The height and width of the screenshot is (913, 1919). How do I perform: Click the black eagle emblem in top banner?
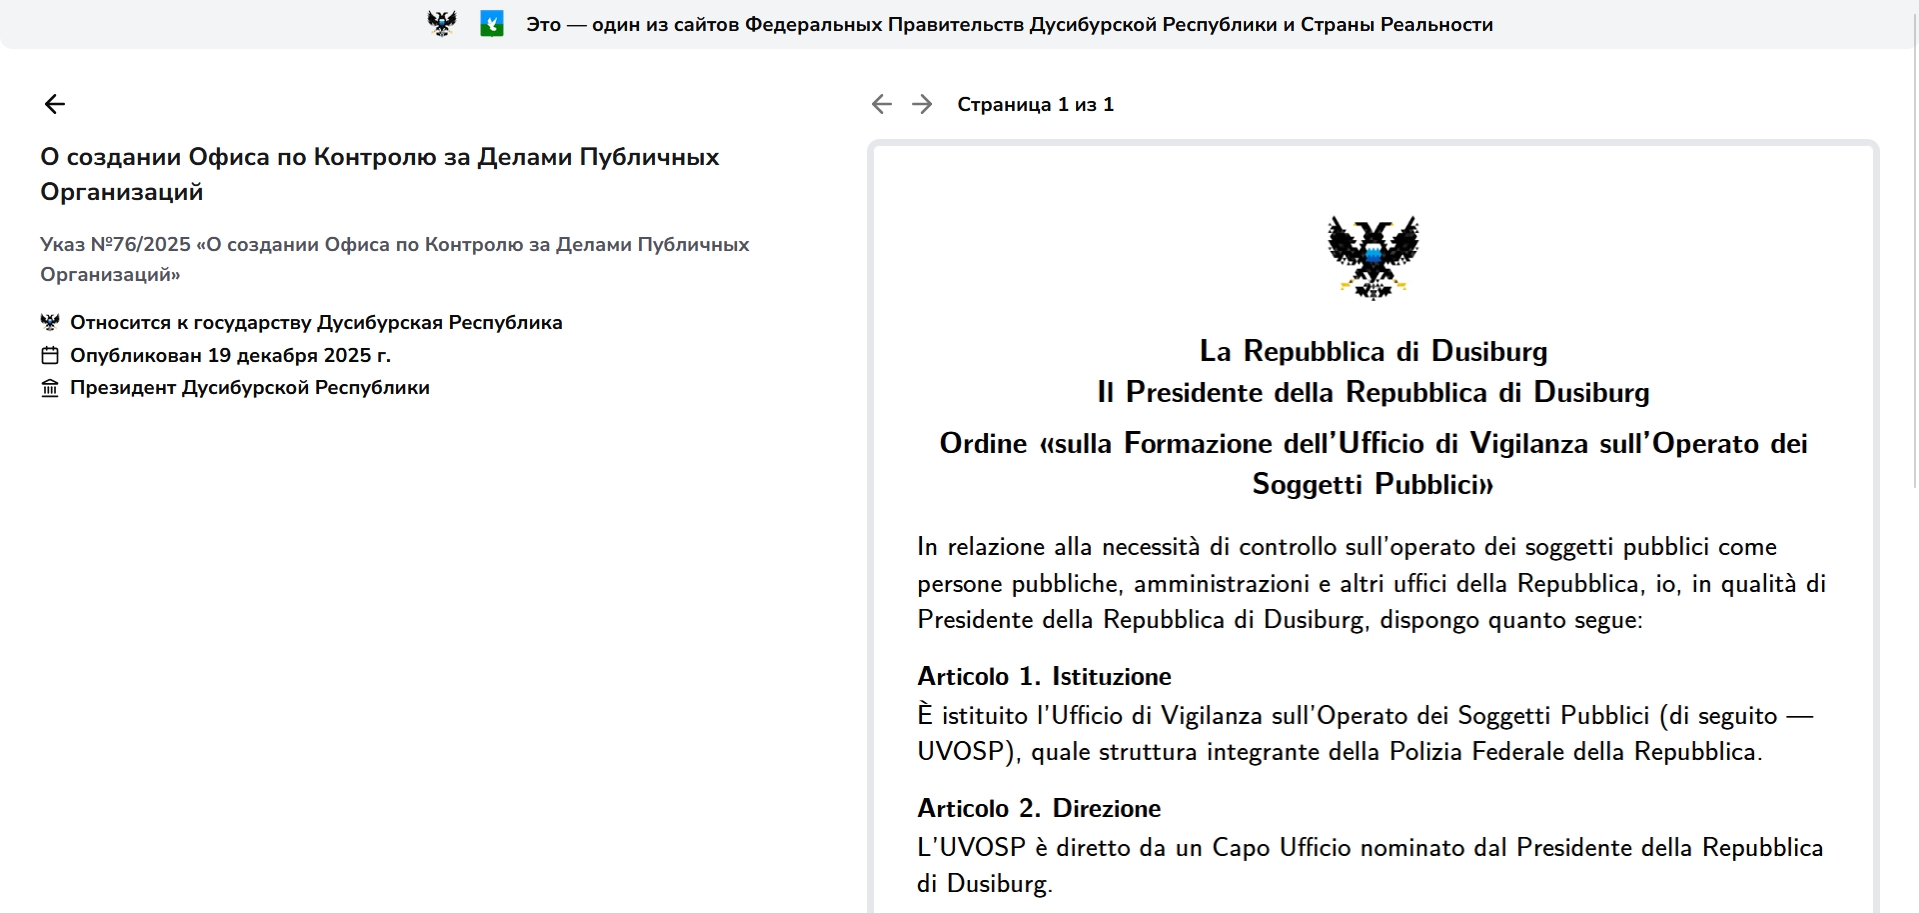coord(442,24)
